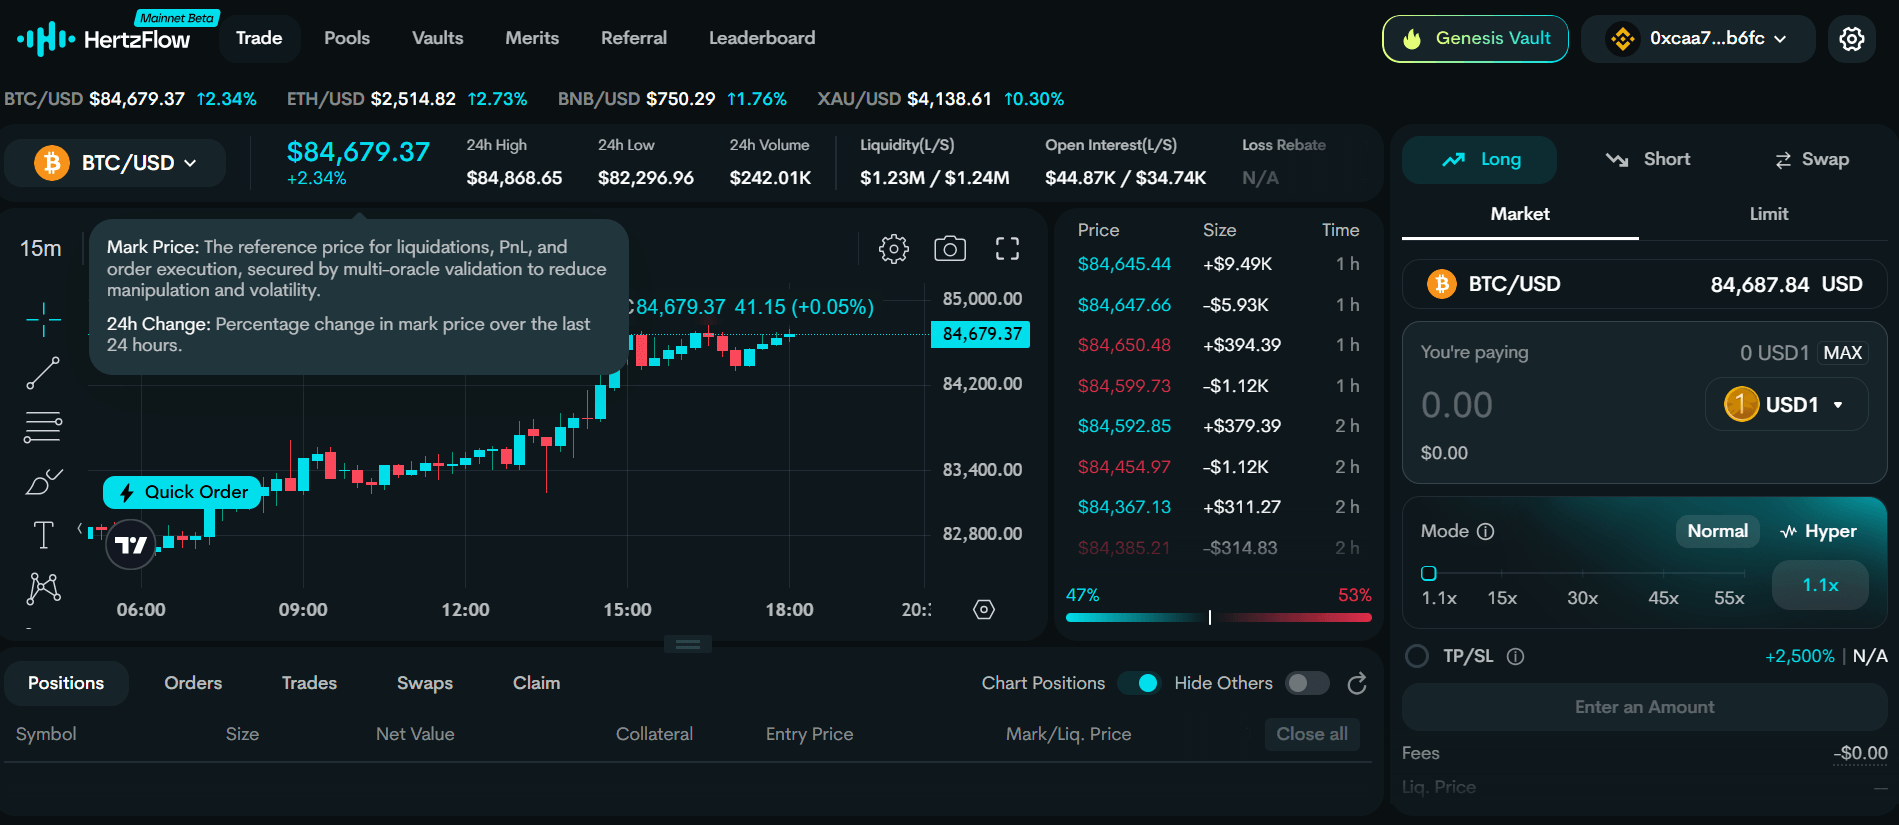This screenshot has height=825, width=1899.
Task: Switch to the Swap tab
Action: coord(1811,159)
